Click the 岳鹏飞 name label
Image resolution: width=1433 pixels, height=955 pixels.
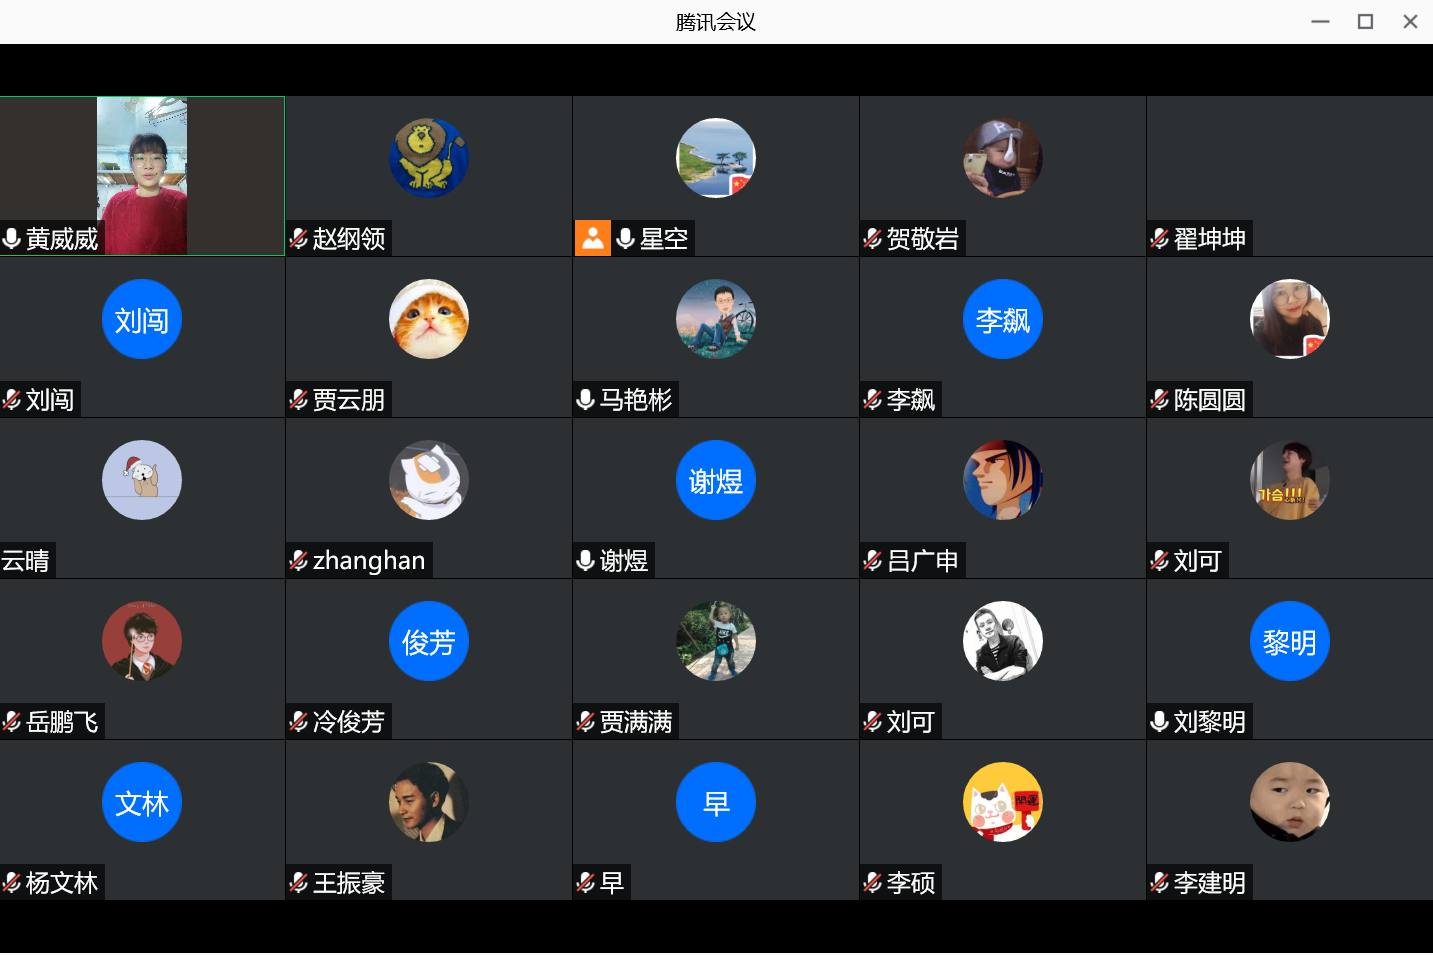pos(62,722)
